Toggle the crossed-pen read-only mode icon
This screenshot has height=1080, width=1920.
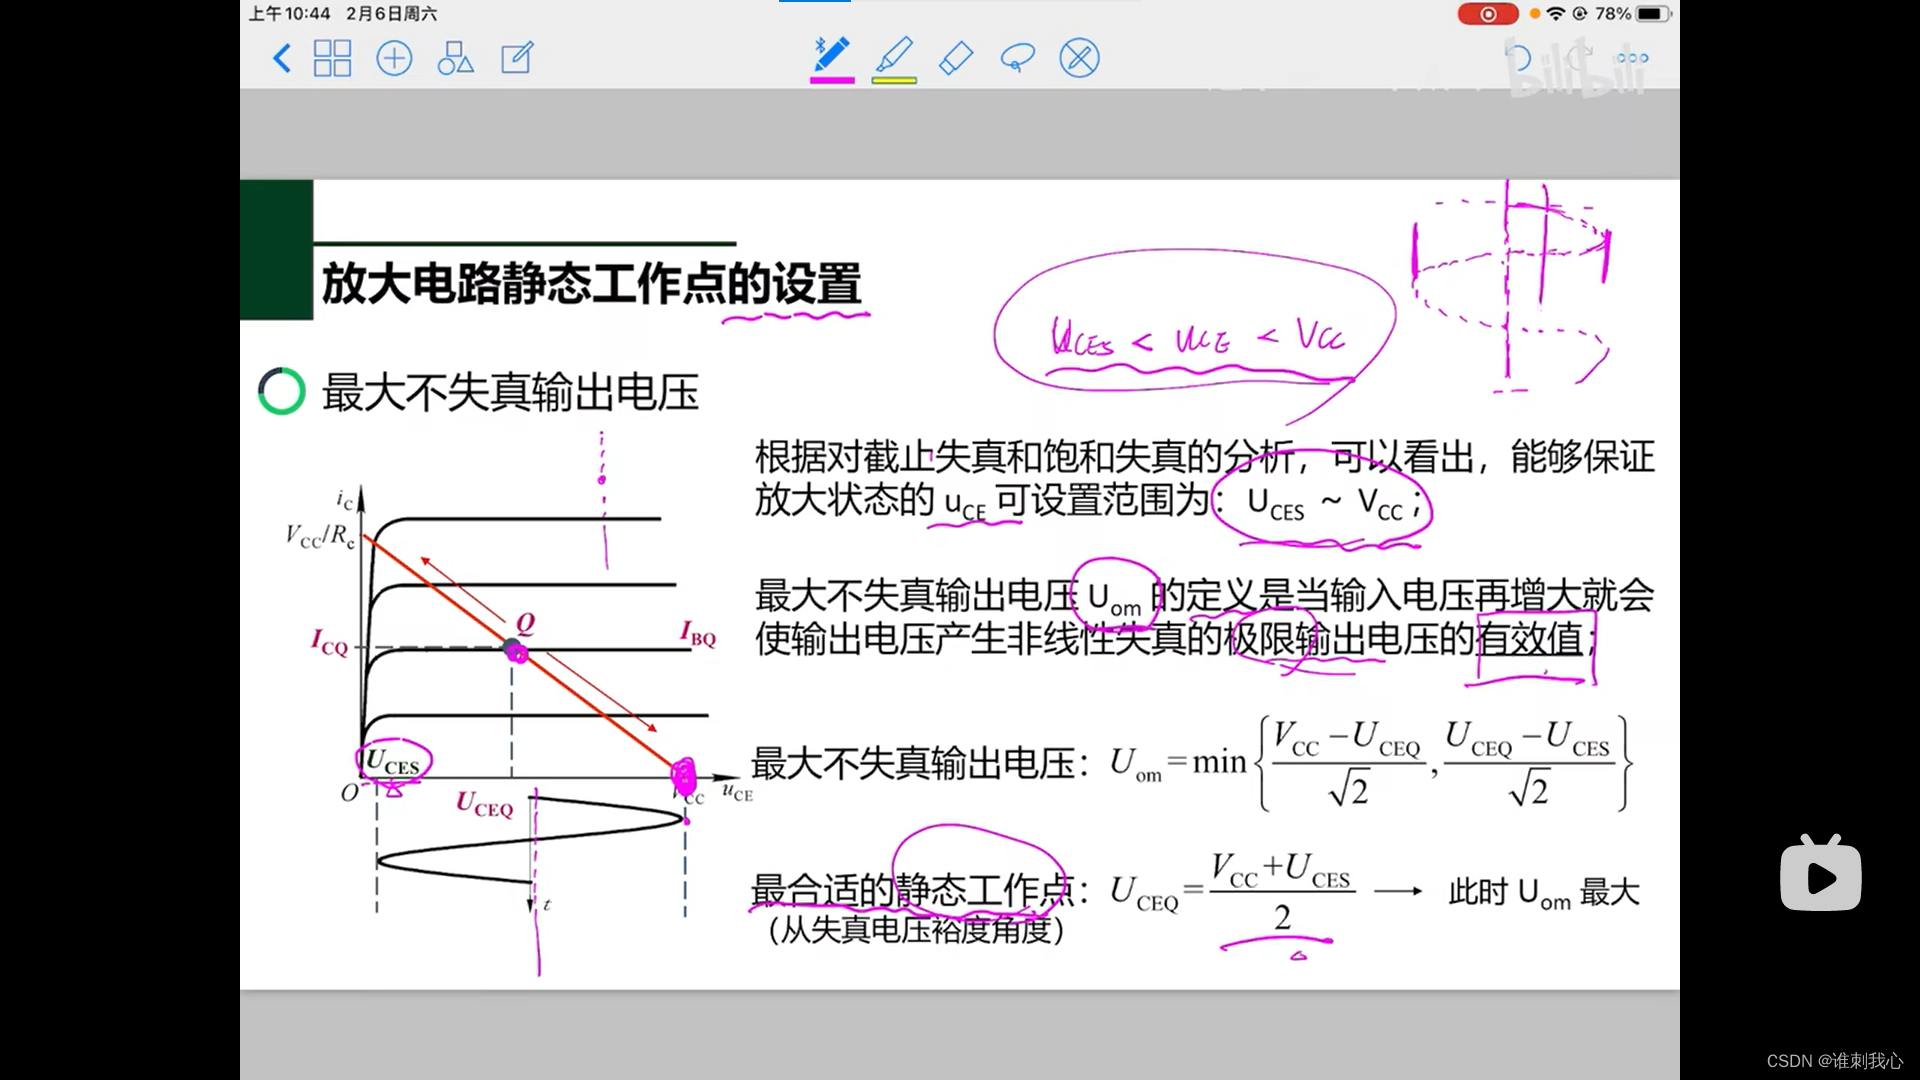[1079, 58]
